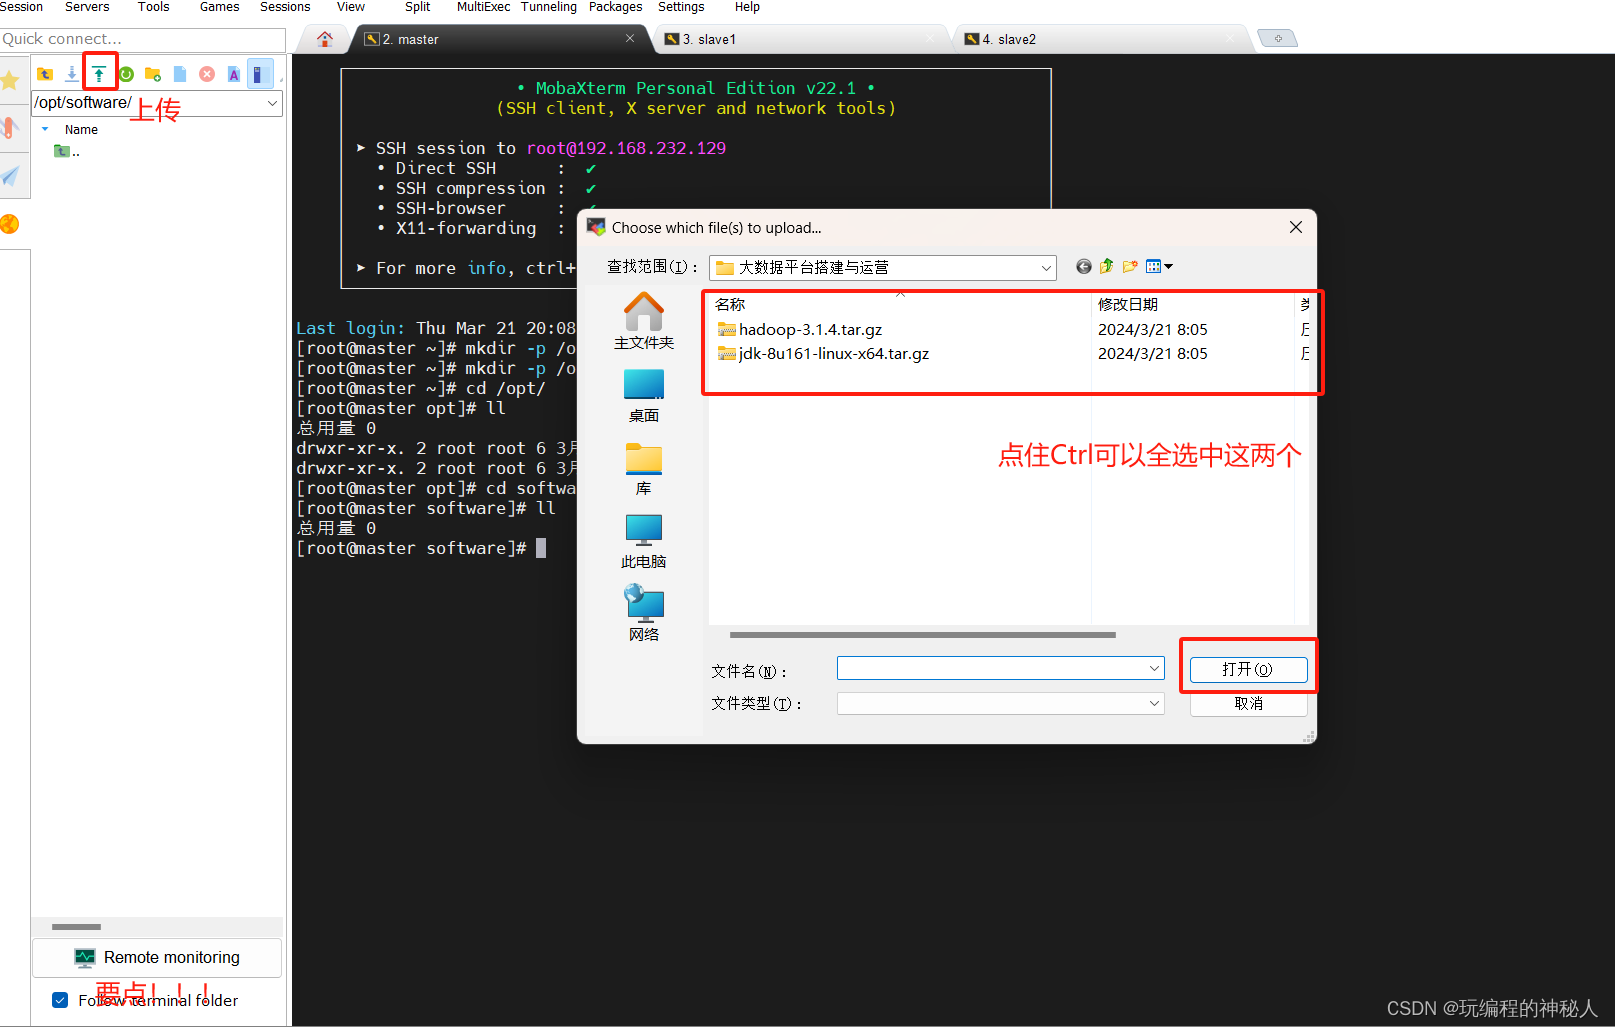Image resolution: width=1615 pixels, height=1029 pixels.
Task: Expand the /opt/software/ path dropdown
Action: pyautogui.click(x=272, y=103)
